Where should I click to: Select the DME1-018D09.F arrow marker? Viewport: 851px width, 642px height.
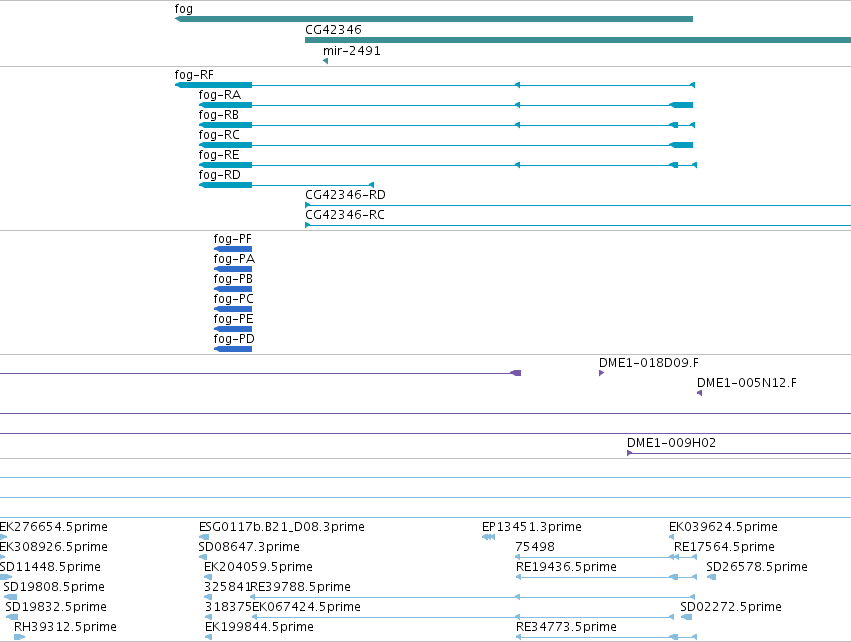coord(601,373)
